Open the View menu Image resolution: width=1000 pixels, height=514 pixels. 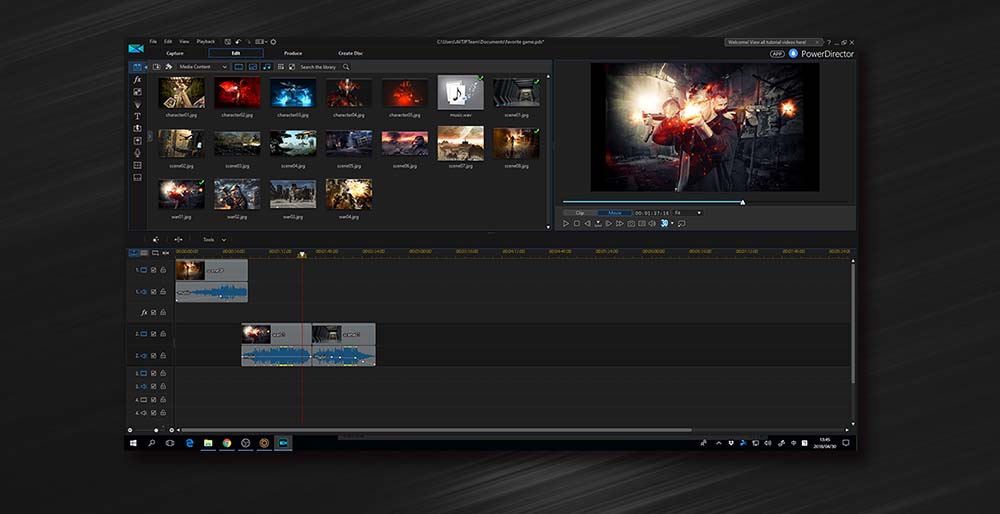pyautogui.click(x=184, y=41)
